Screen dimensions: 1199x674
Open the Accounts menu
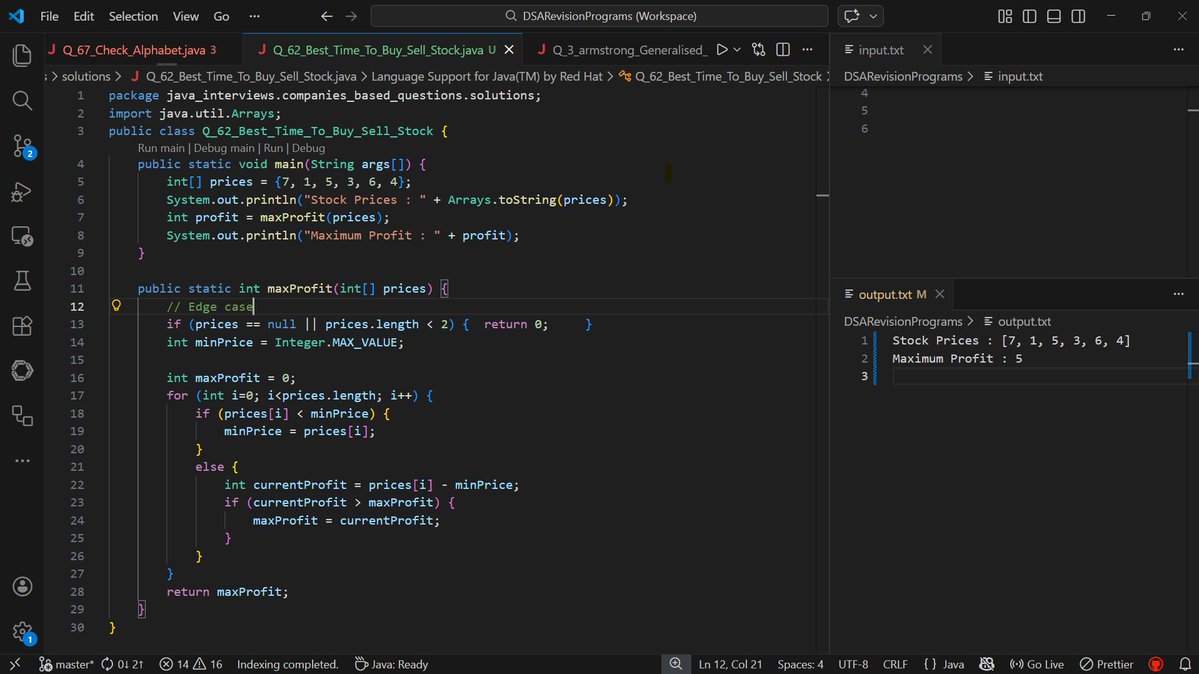(x=22, y=587)
